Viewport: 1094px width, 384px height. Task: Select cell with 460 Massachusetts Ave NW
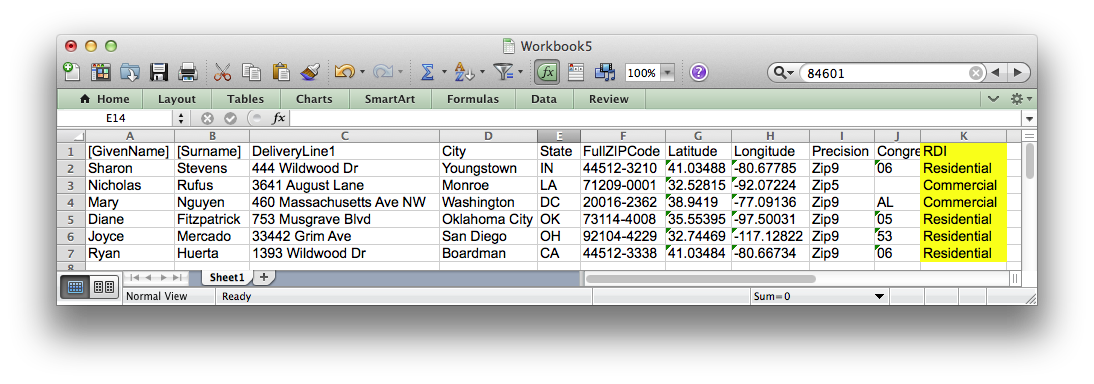[345, 202]
